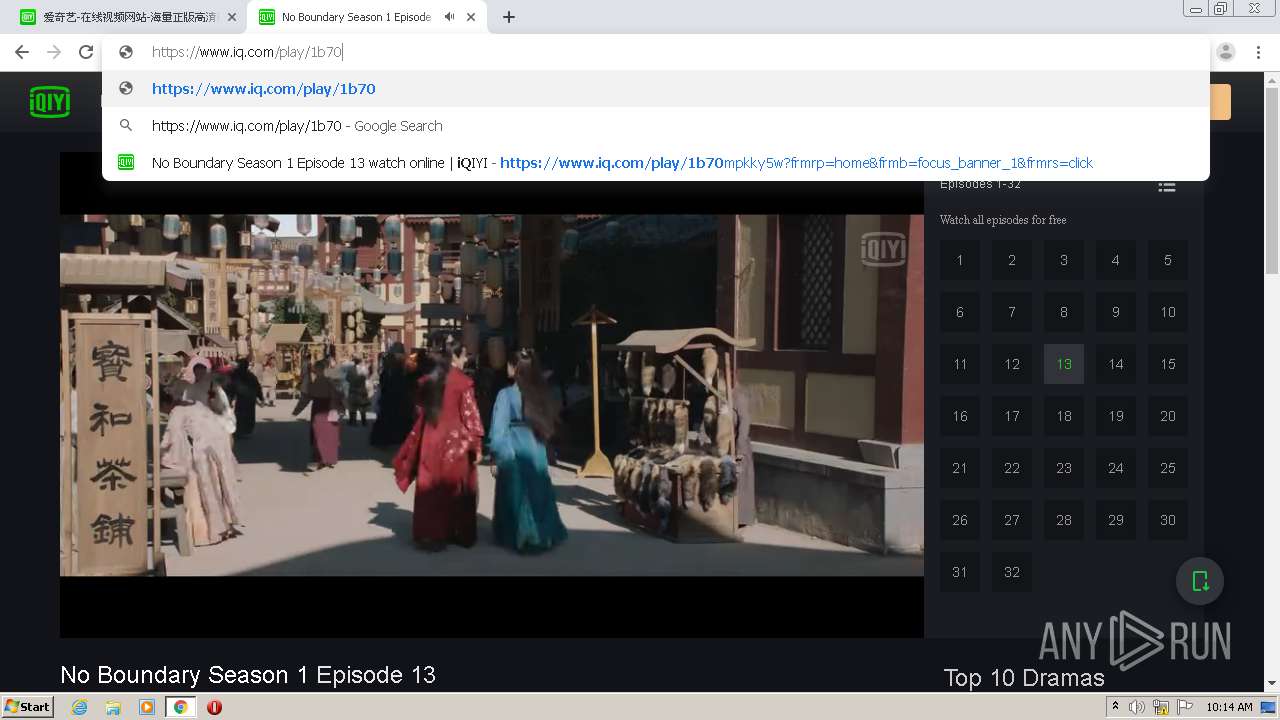
Task: Play episode 17
Action: coord(1012,416)
